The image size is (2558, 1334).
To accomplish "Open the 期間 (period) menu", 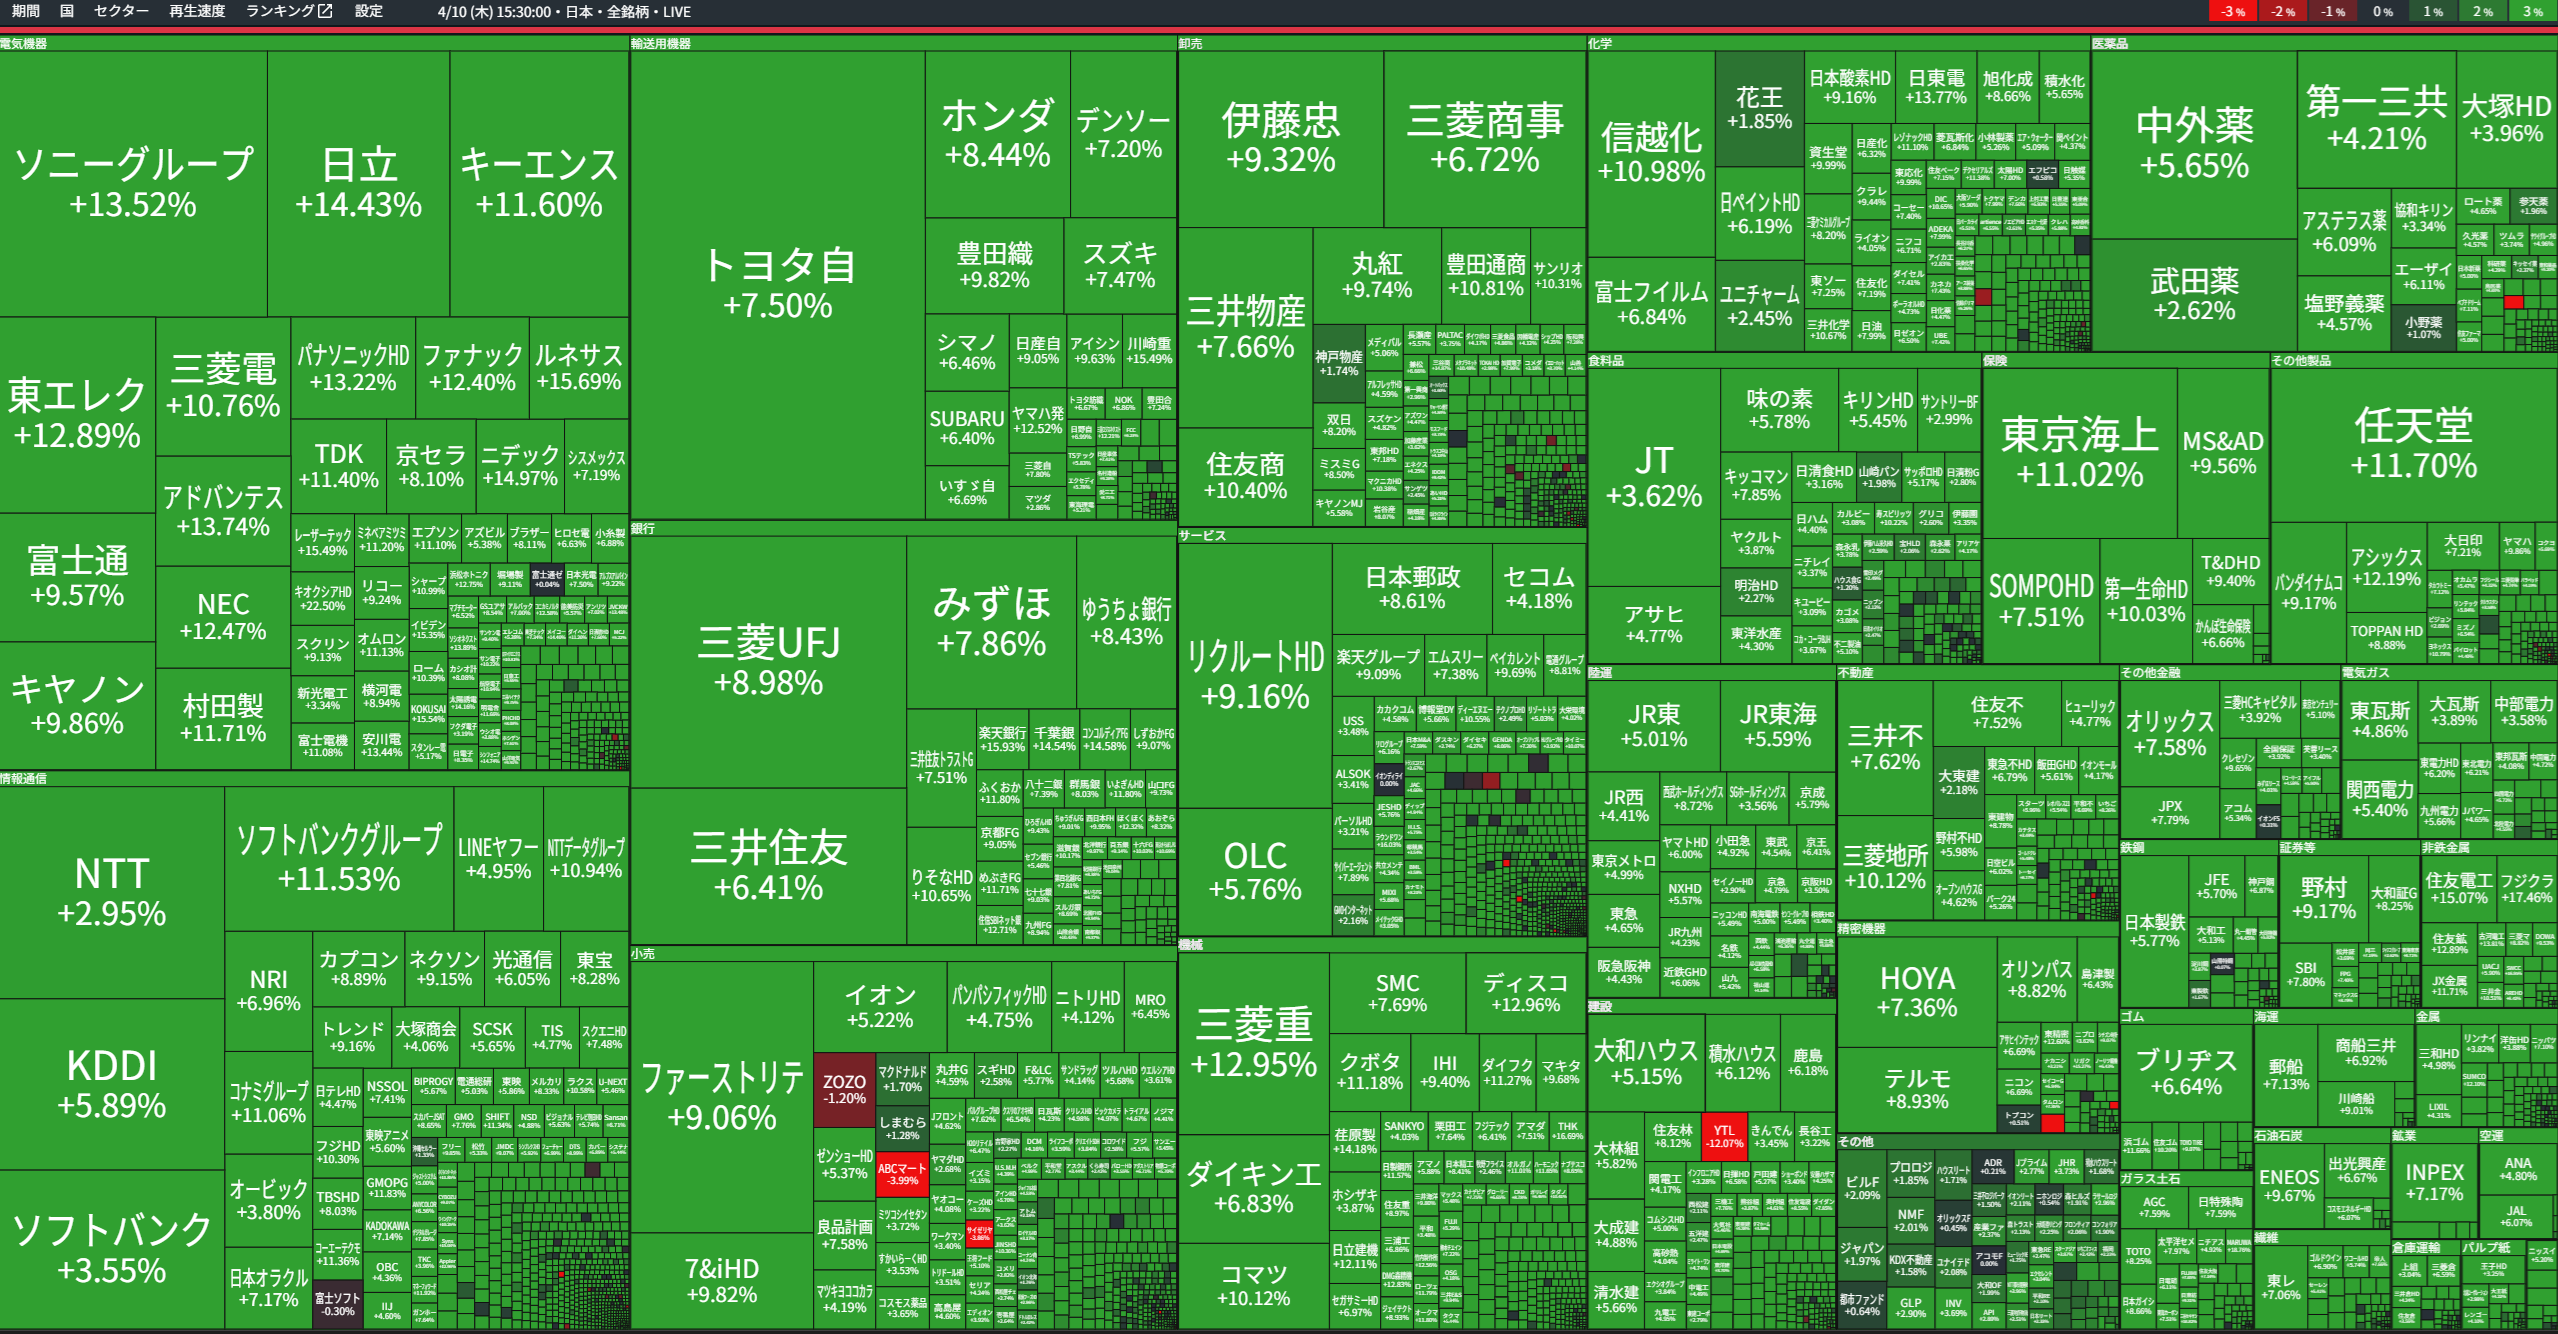I will coord(25,11).
